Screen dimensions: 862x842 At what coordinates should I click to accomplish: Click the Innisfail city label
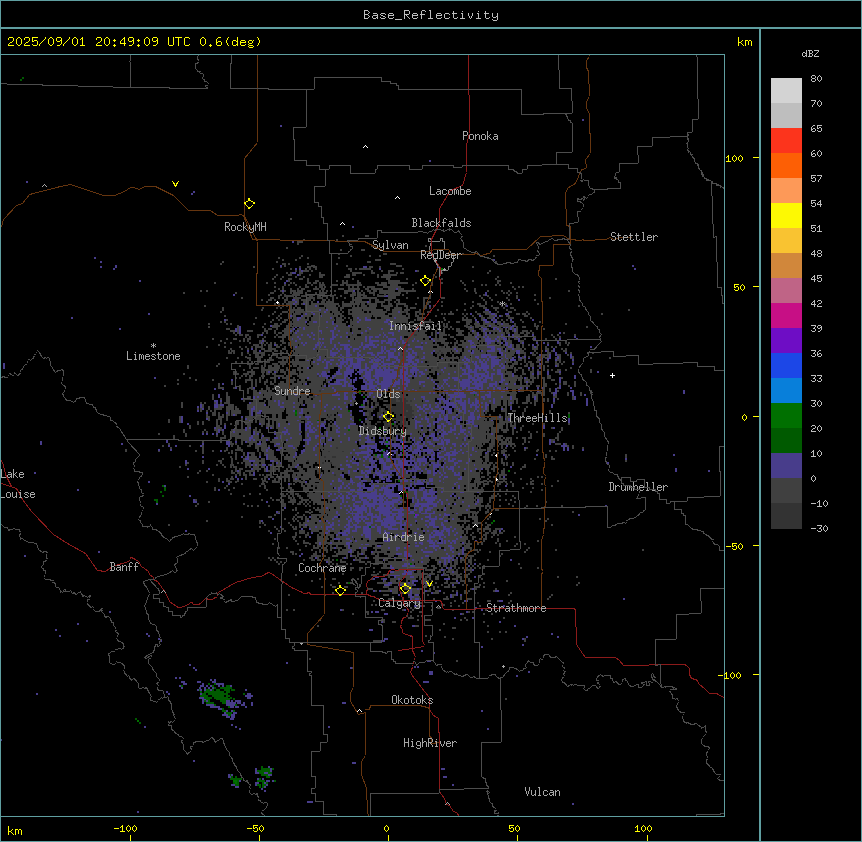[x=415, y=326]
